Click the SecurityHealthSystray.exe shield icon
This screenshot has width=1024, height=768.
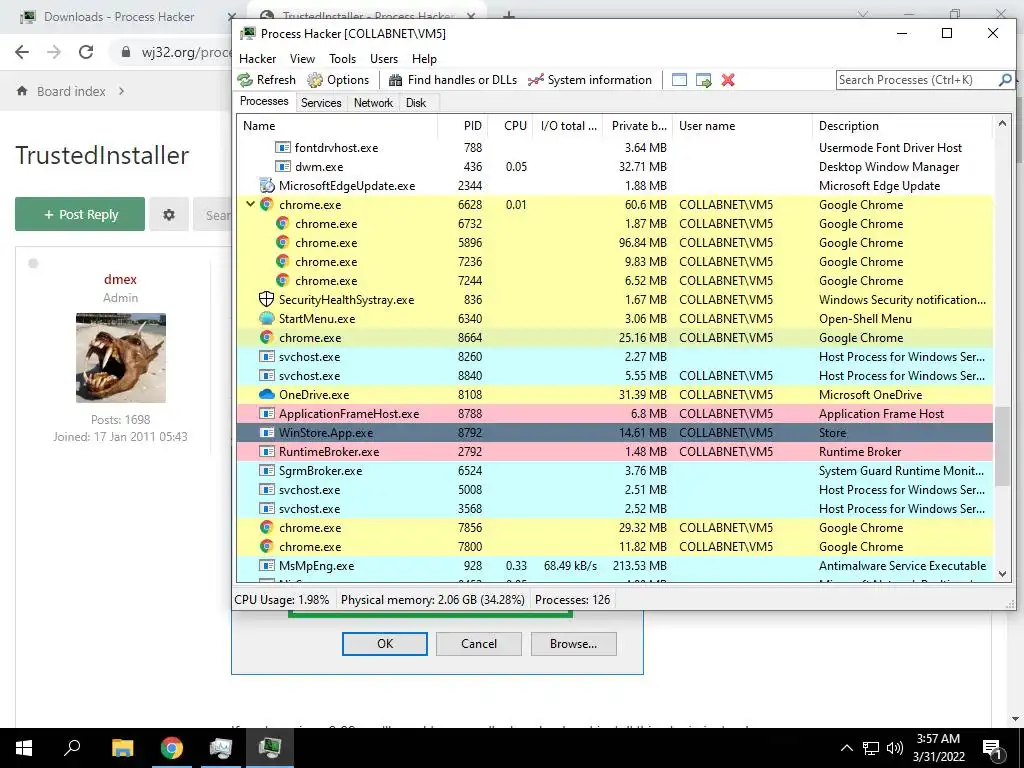click(x=266, y=300)
